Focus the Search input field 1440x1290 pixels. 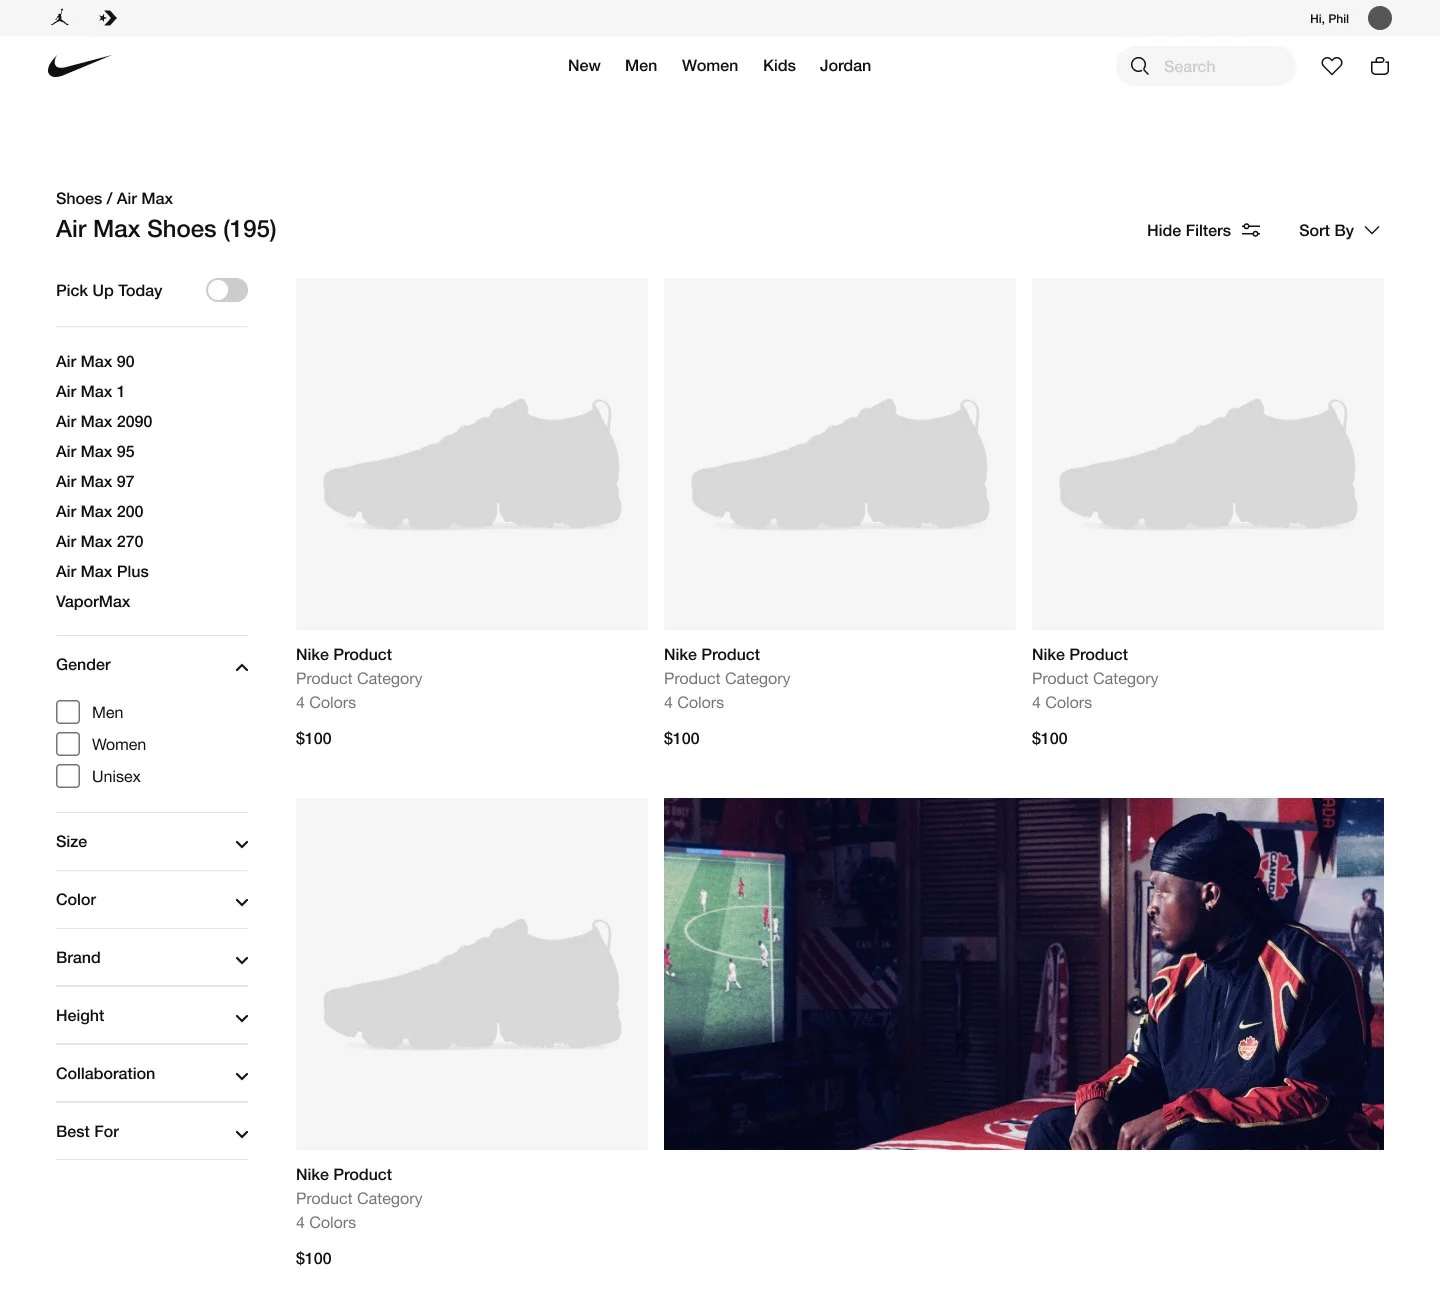[1205, 66]
